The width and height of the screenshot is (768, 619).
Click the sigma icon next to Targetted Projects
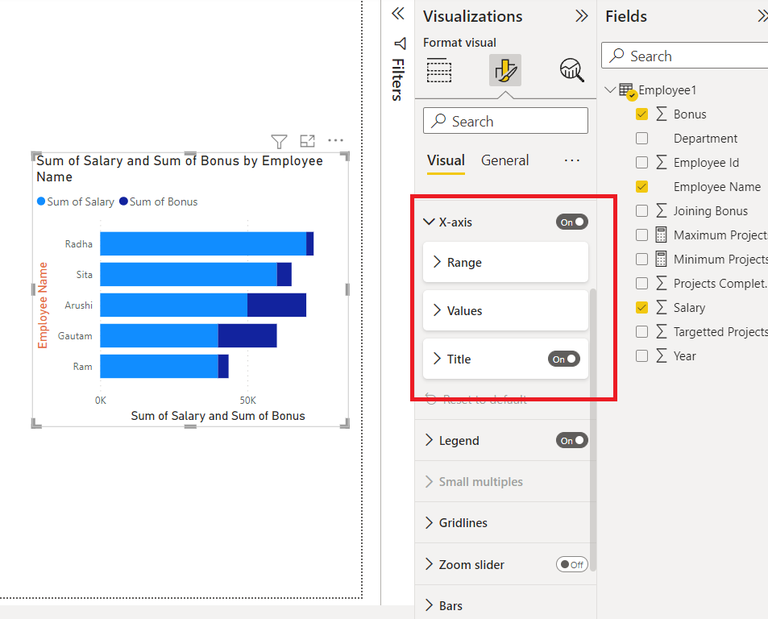[661, 332]
